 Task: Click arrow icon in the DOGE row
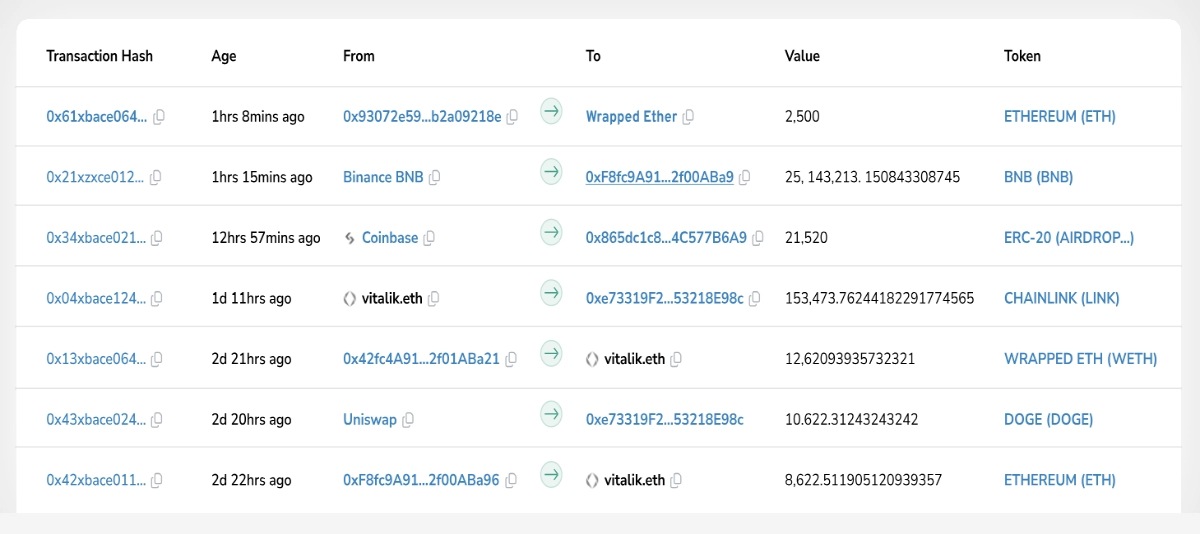pyautogui.click(x=551, y=414)
